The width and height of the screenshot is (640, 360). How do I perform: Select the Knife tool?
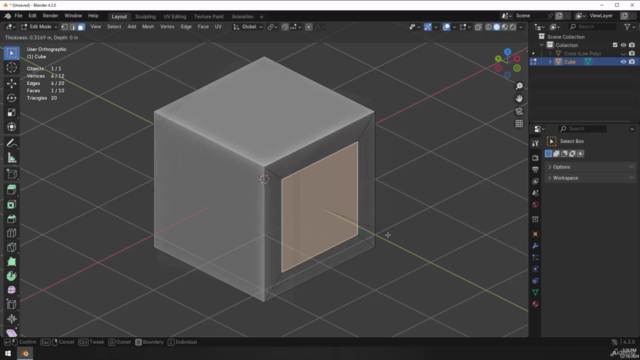click(x=11, y=247)
